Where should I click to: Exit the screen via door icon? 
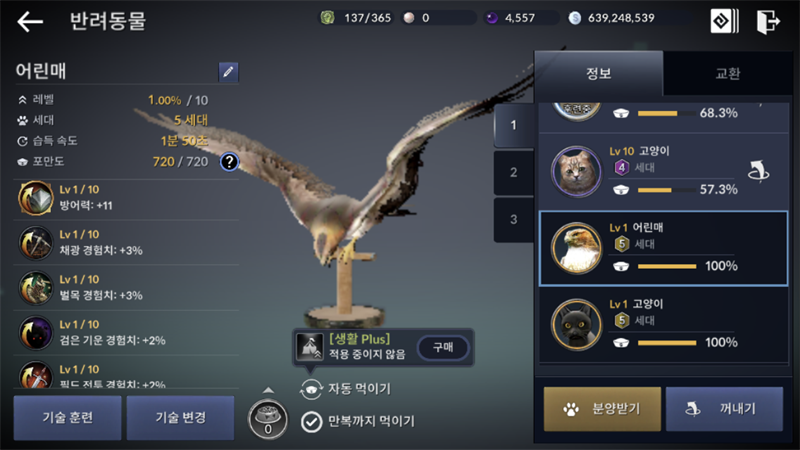768,21
